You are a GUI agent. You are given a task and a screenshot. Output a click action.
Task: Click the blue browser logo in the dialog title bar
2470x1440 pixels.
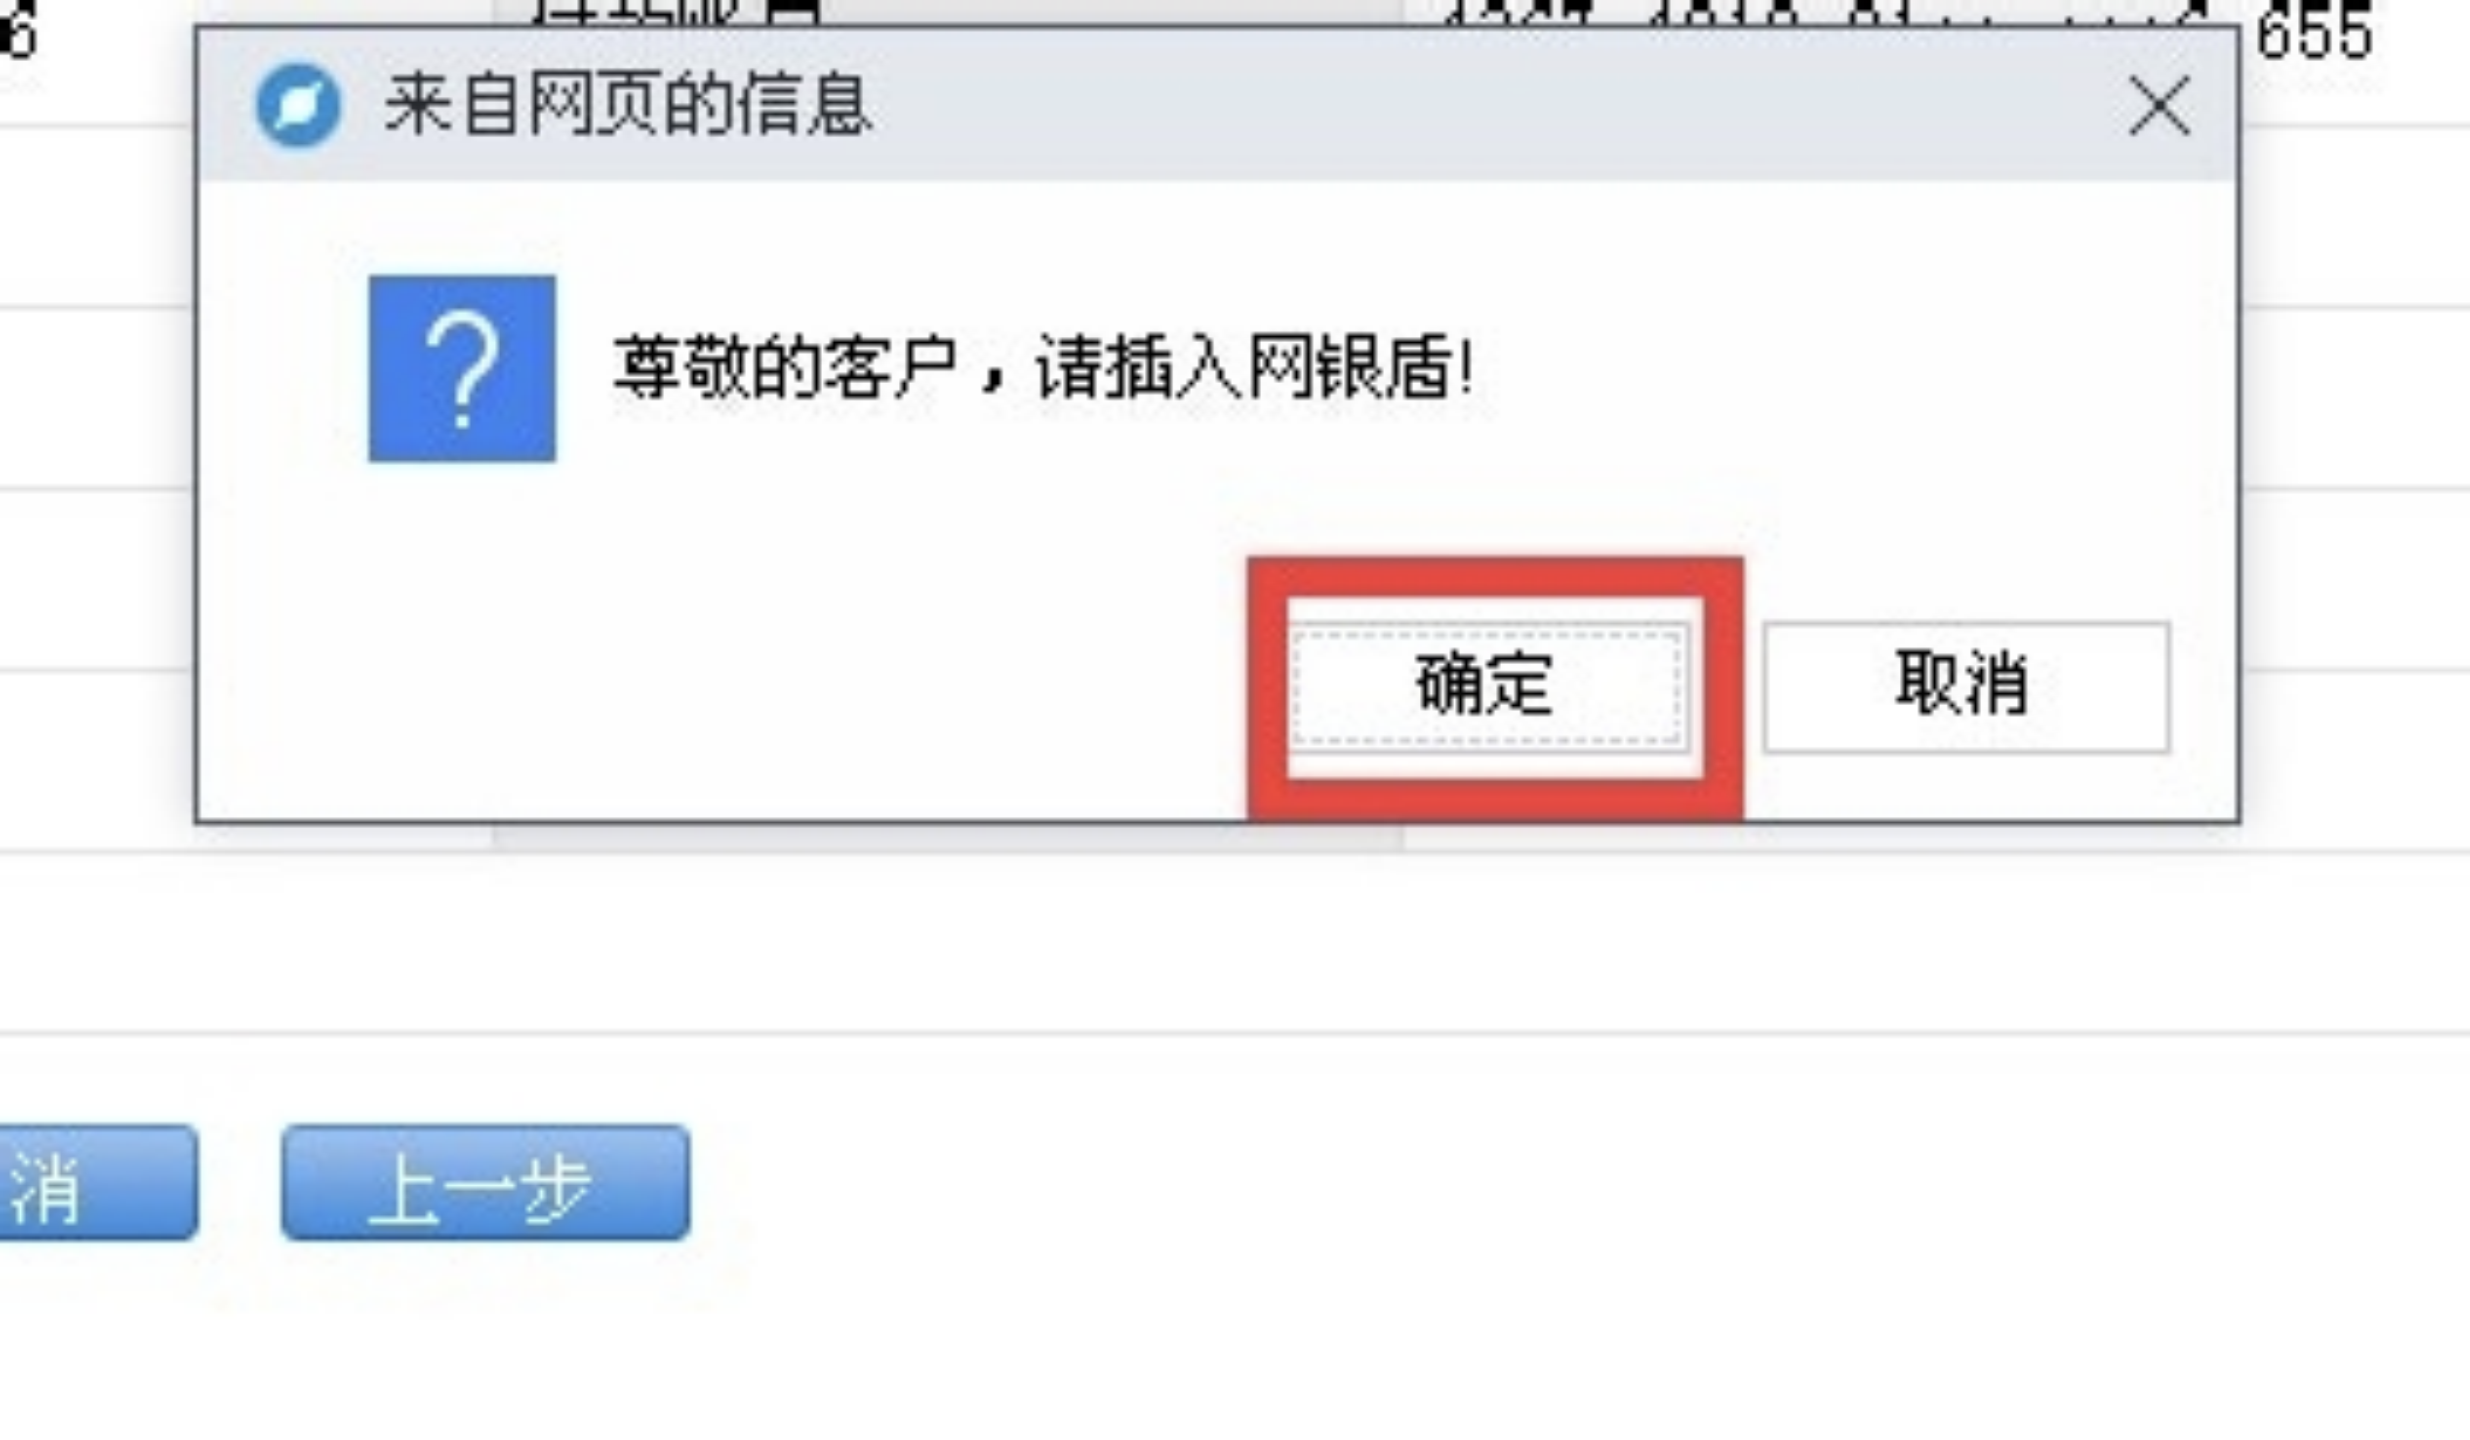298,105
